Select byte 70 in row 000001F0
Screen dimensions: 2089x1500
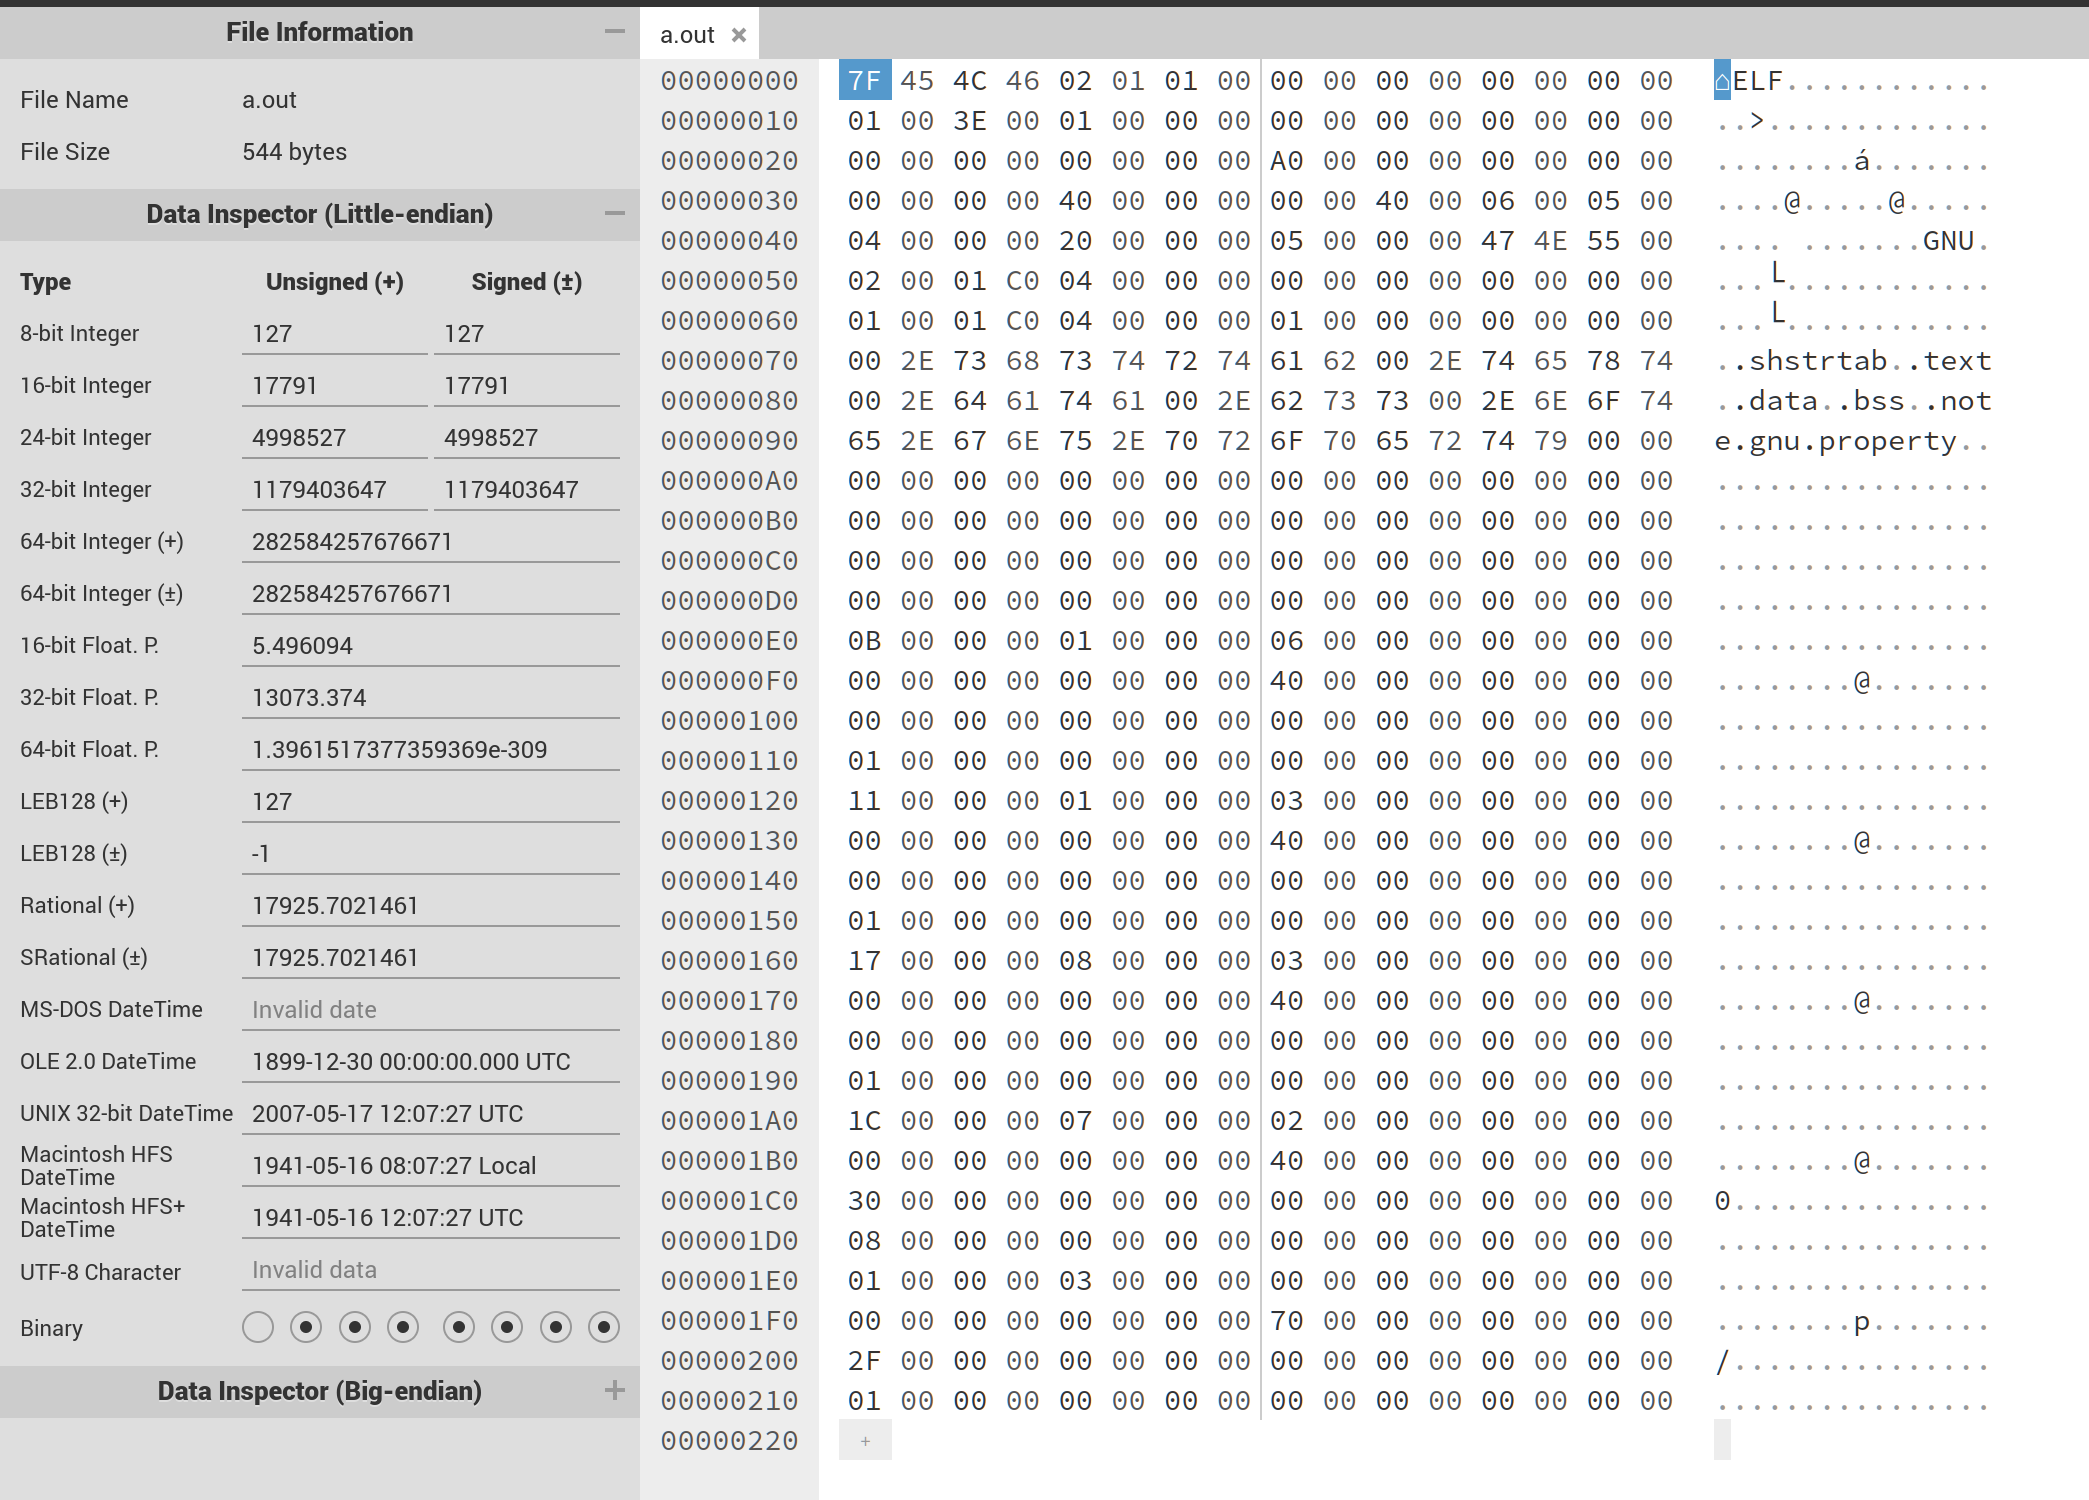click(x=1287, y=1320)
